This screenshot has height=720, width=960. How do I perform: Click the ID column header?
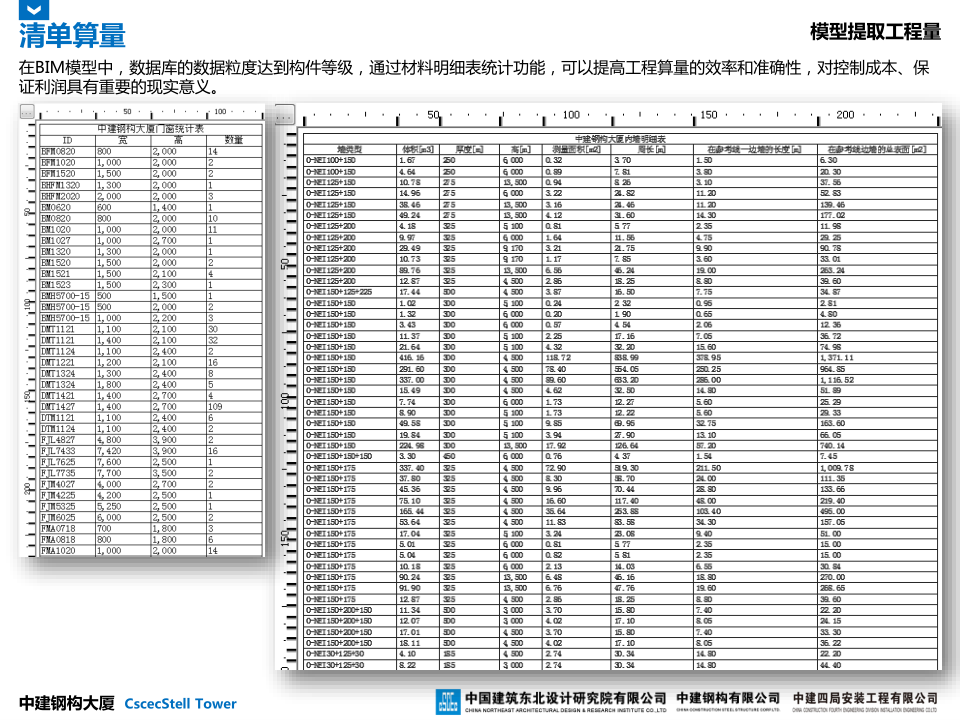pos(67,140)
